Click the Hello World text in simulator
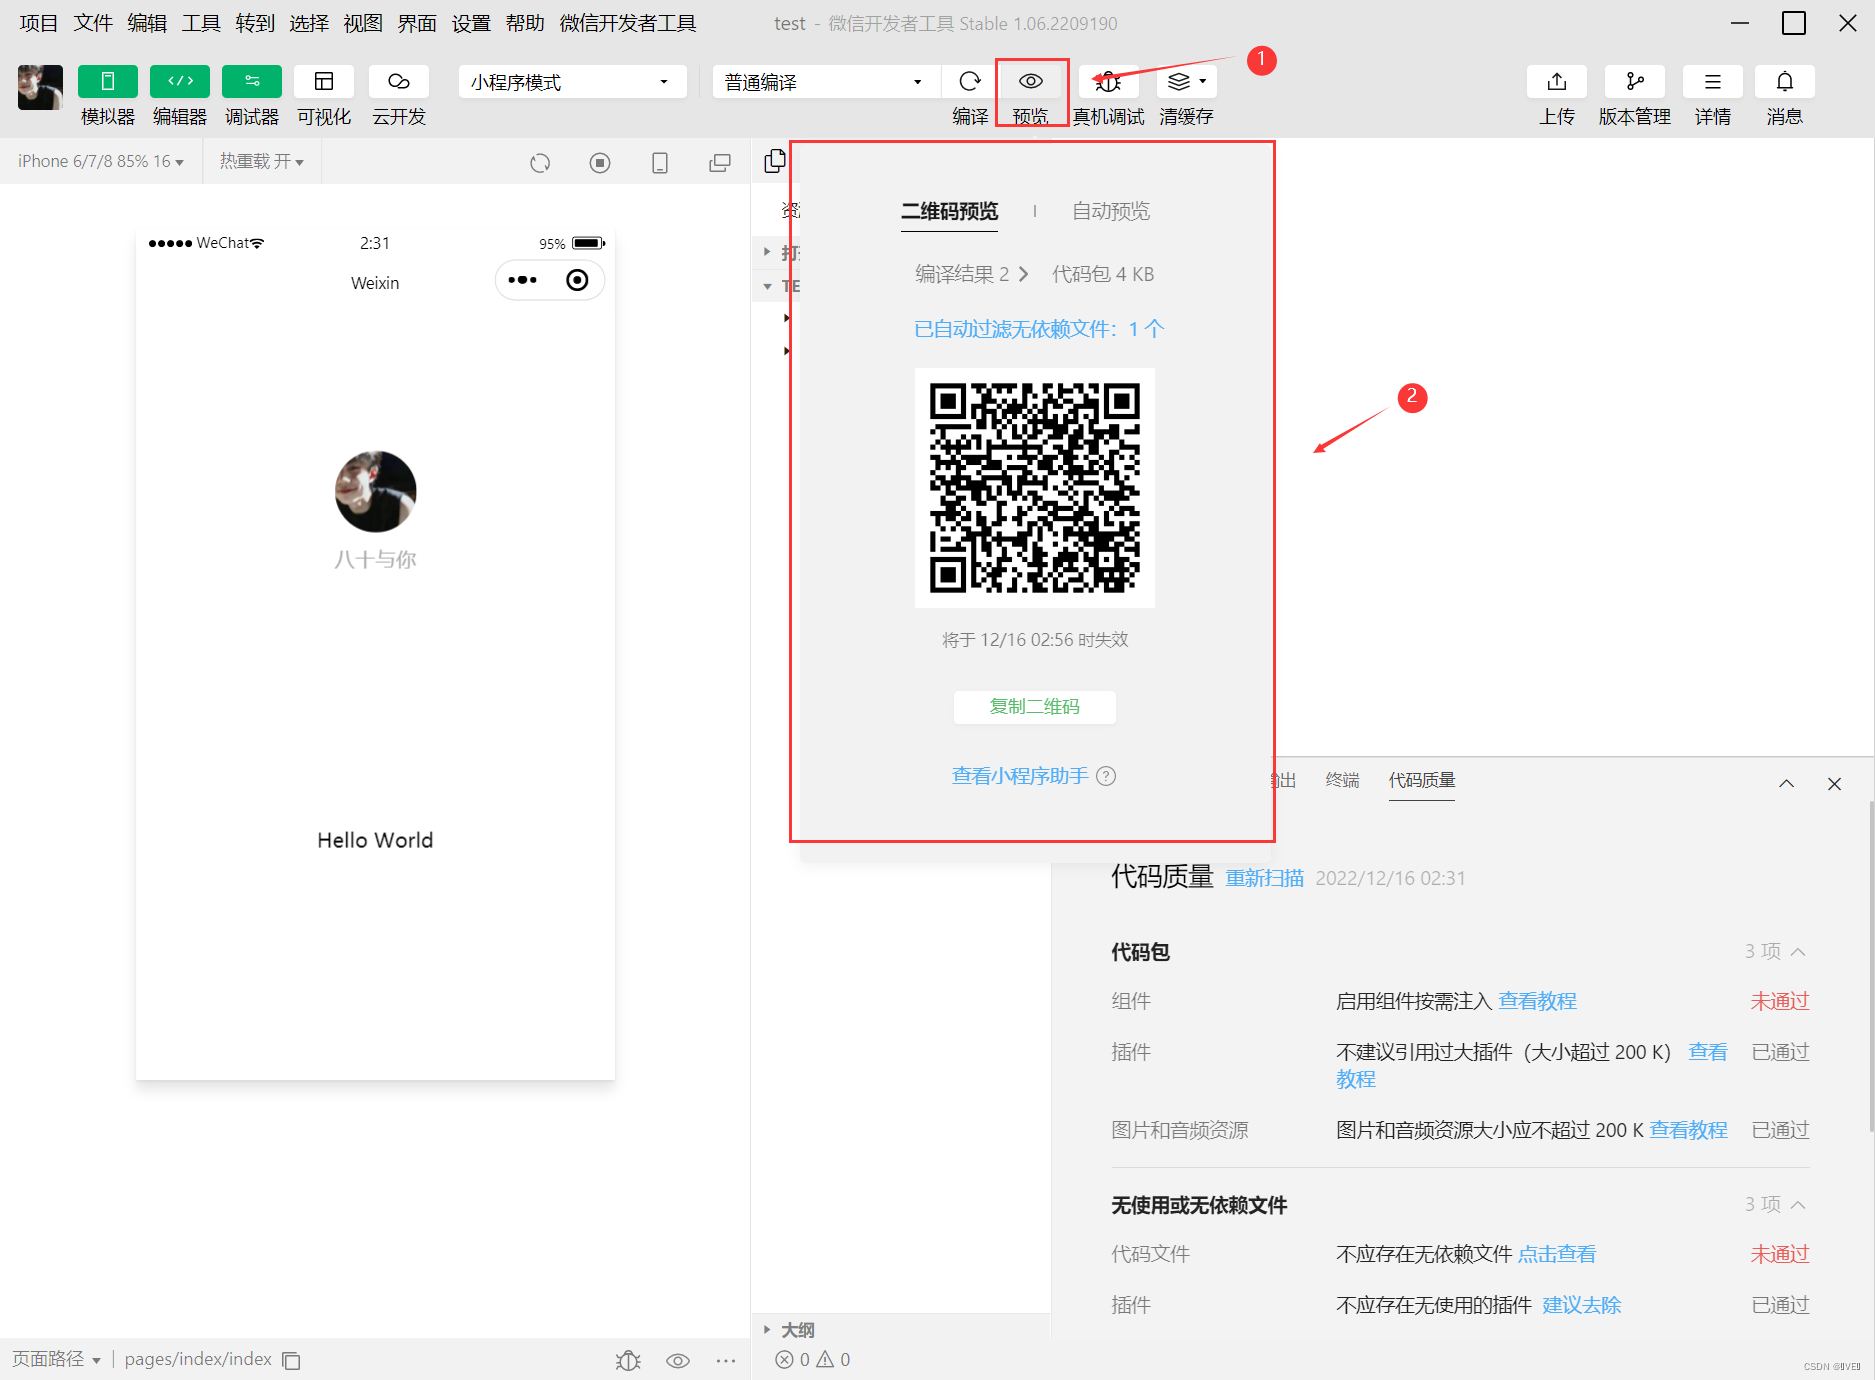 [x=375, y=840]
